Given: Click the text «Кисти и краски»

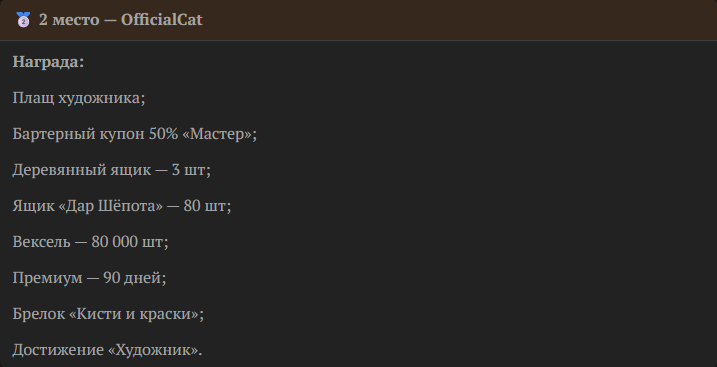Looking at the screenshot, I should coord(134,314).
